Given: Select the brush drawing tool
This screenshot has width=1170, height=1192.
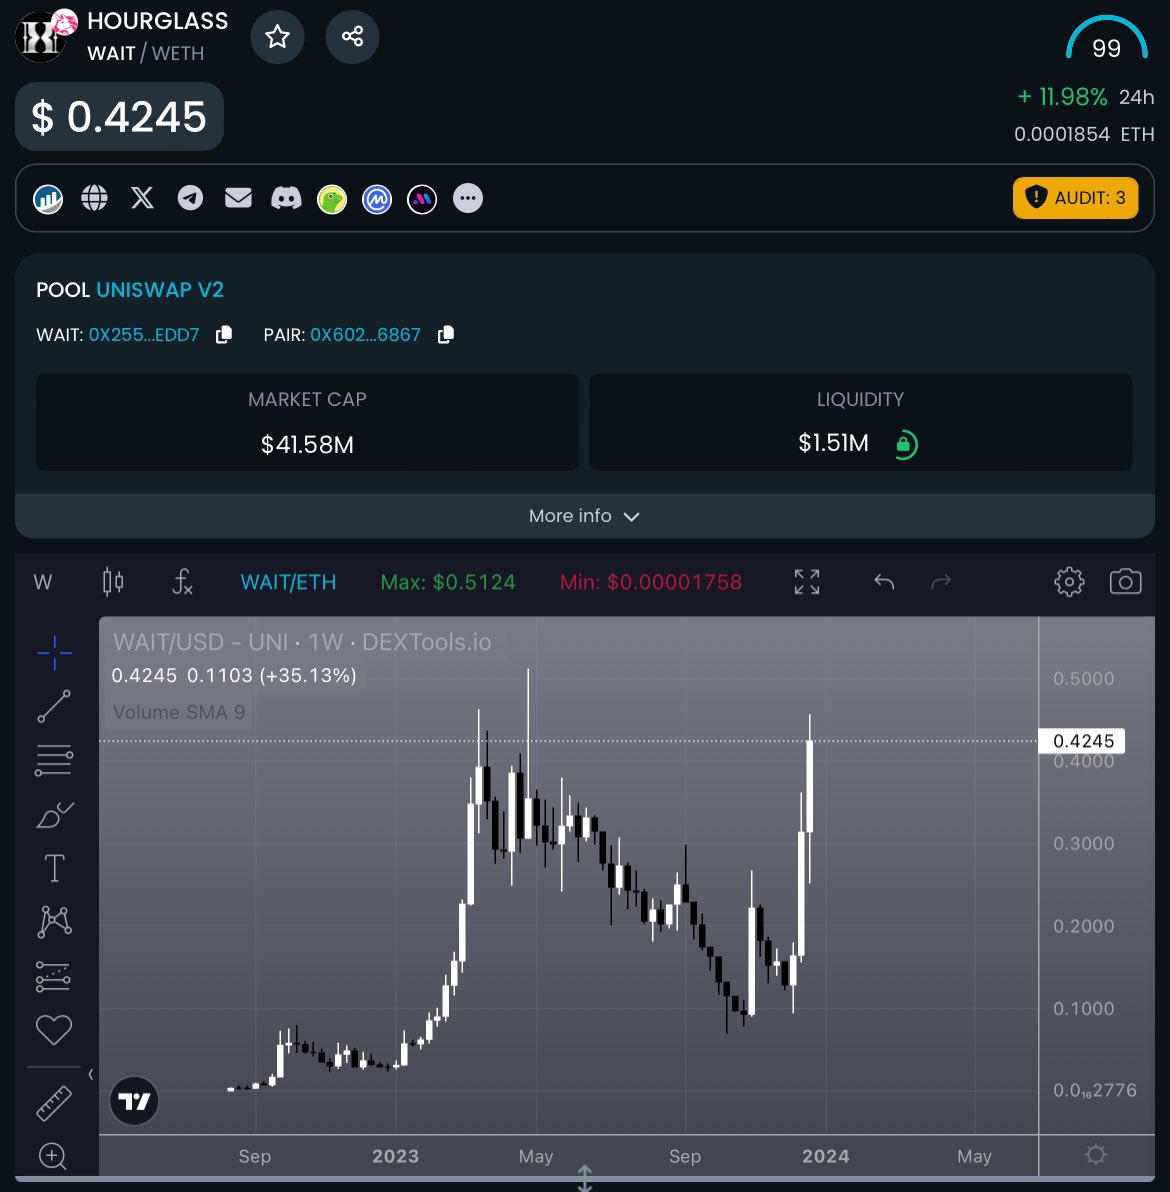Looking at the screenshot, I should coord(54,814).
